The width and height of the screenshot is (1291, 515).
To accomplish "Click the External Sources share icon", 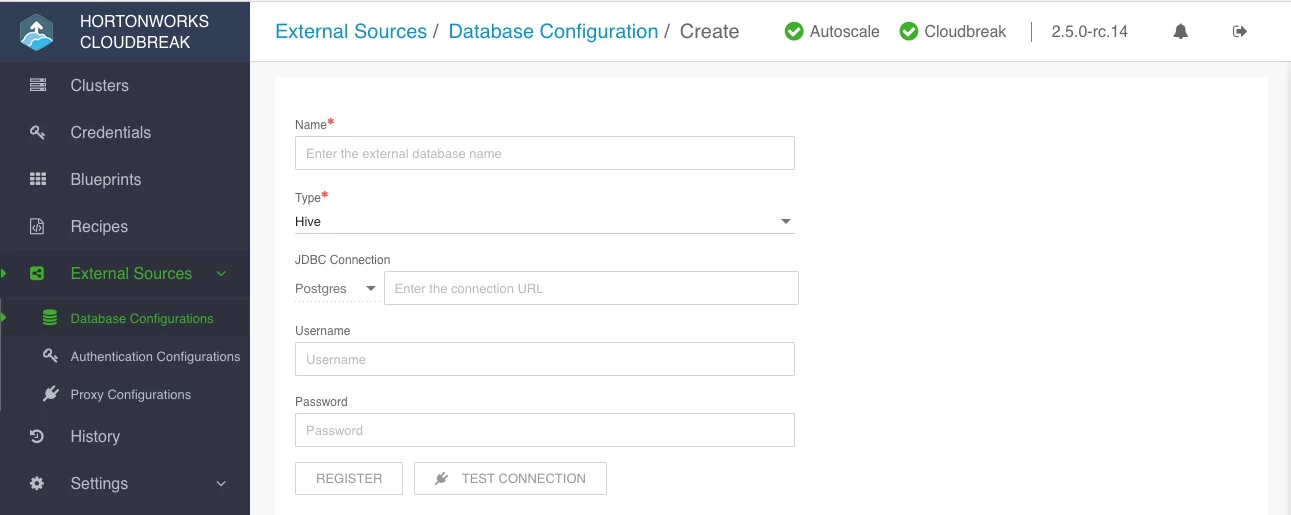I will pos(37,273).
